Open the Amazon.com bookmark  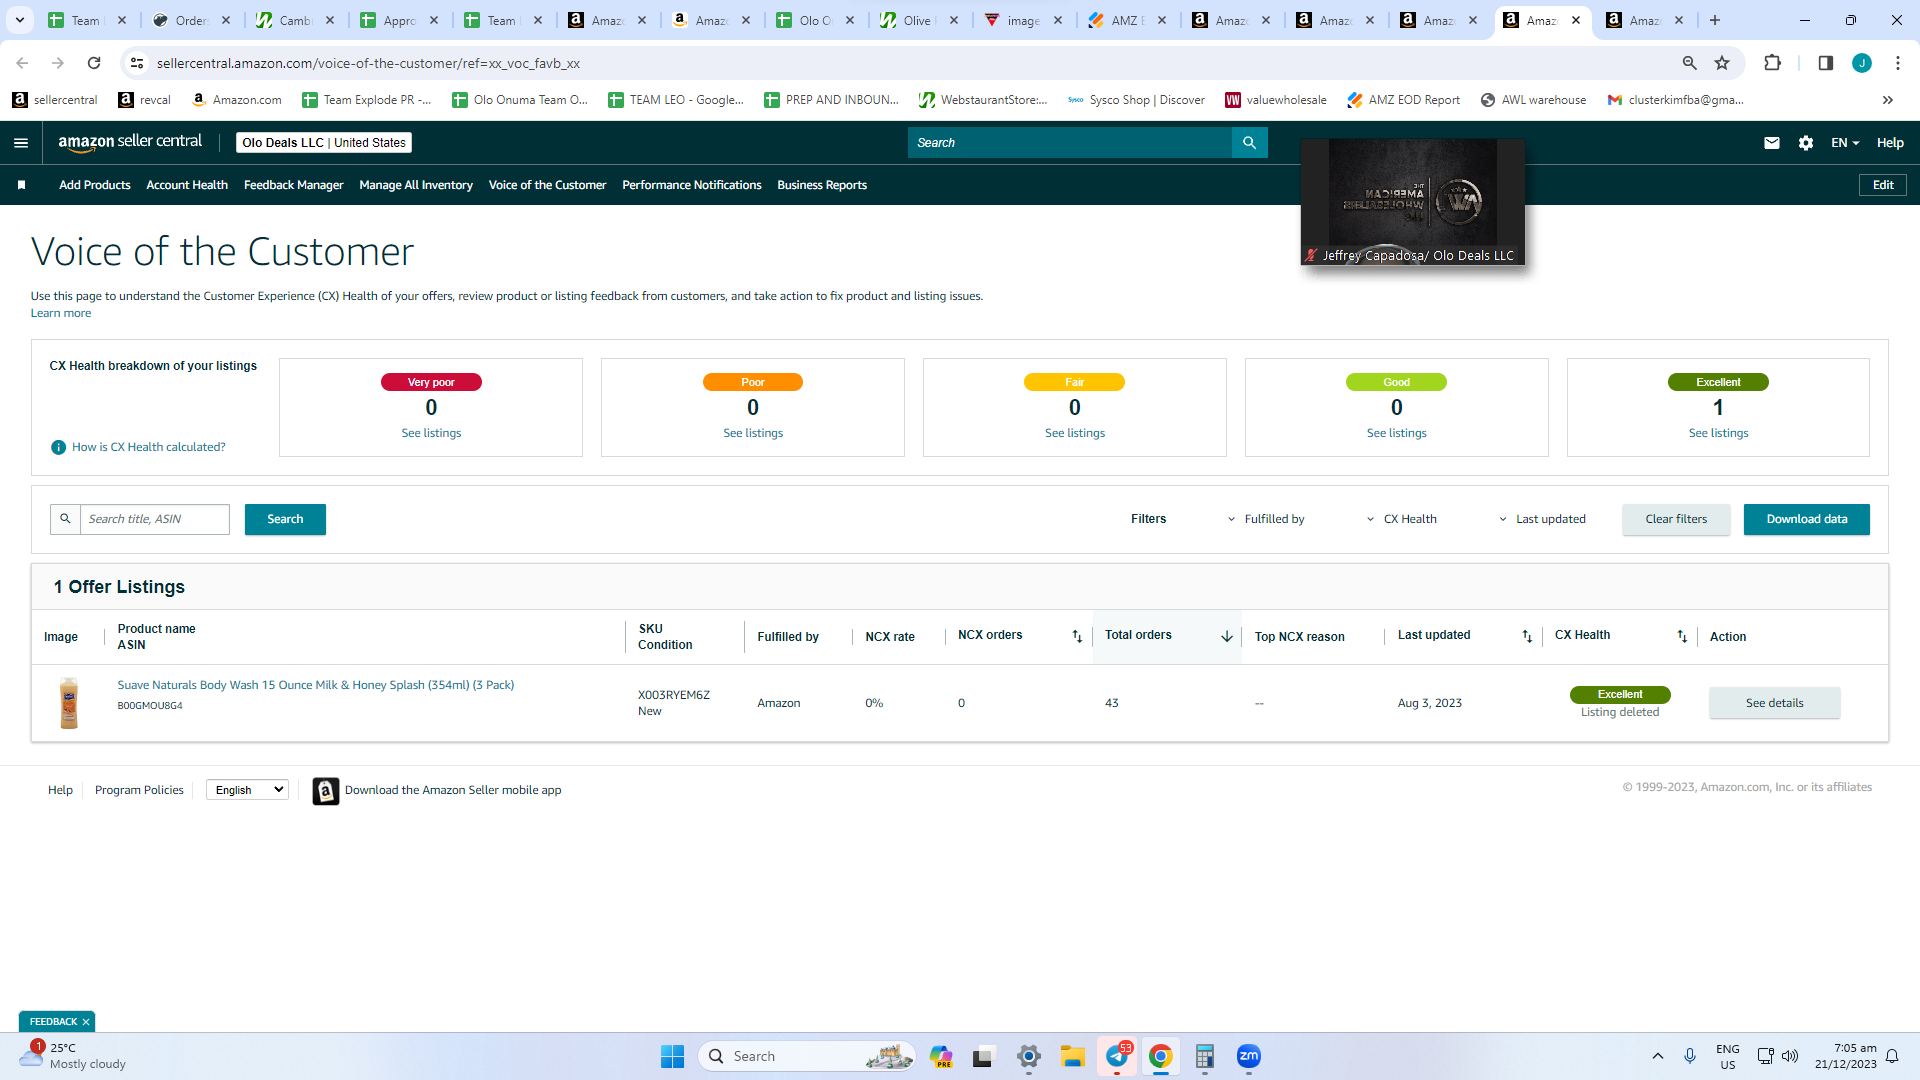click(x=236, y=100)
